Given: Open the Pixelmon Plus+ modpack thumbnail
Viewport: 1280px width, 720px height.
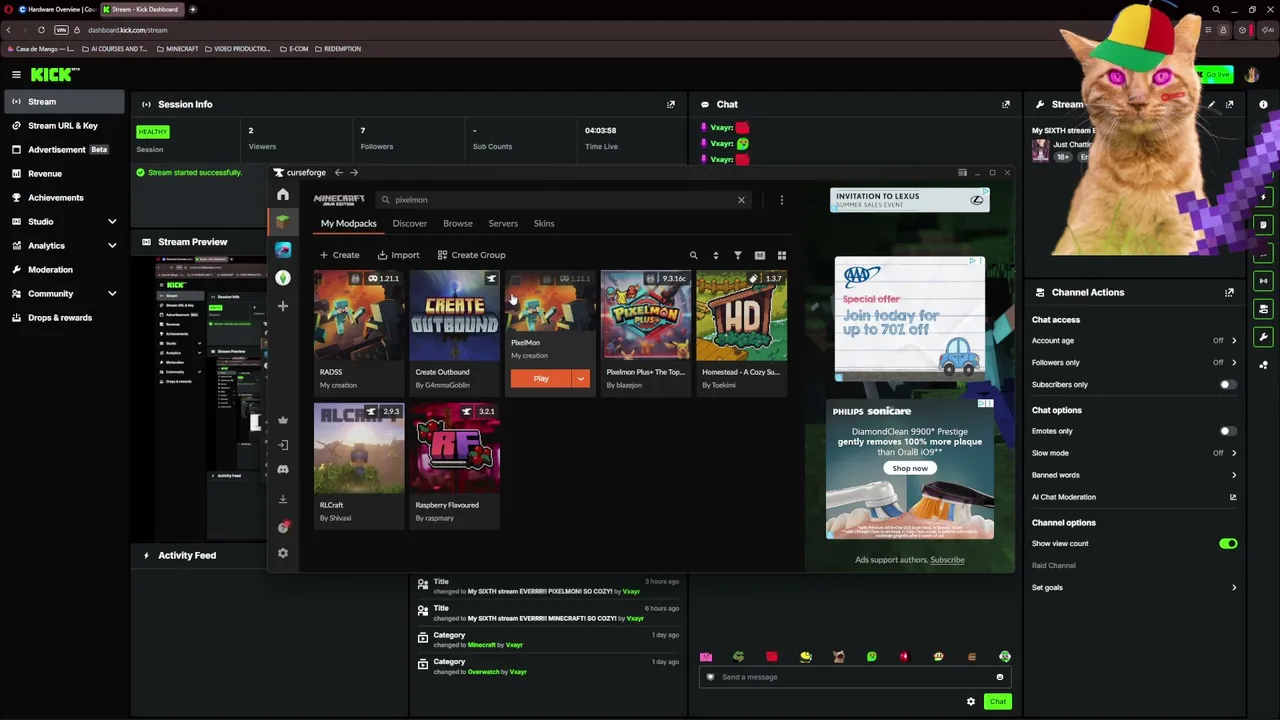Looking at the screenshot, I should 646,317.
